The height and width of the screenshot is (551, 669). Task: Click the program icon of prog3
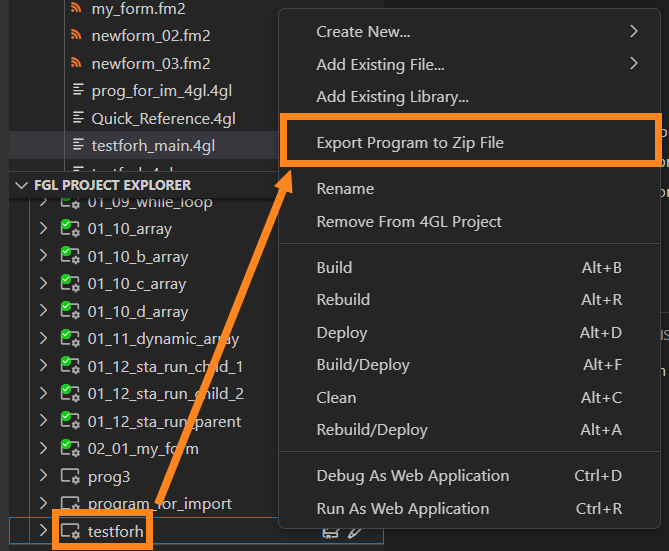[x=70, y=476]
